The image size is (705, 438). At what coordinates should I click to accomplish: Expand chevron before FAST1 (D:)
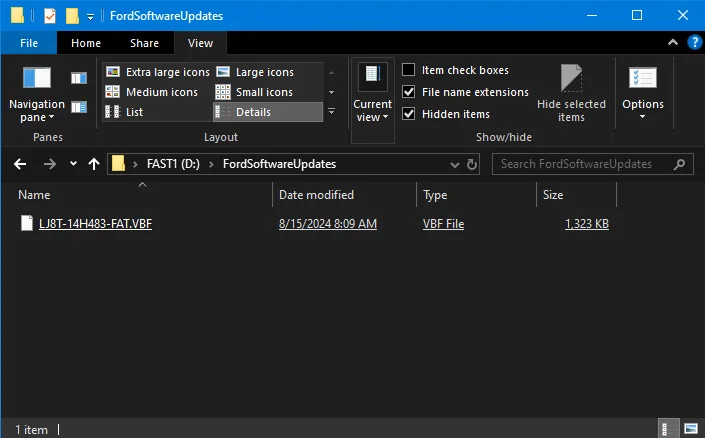(135, 164)
